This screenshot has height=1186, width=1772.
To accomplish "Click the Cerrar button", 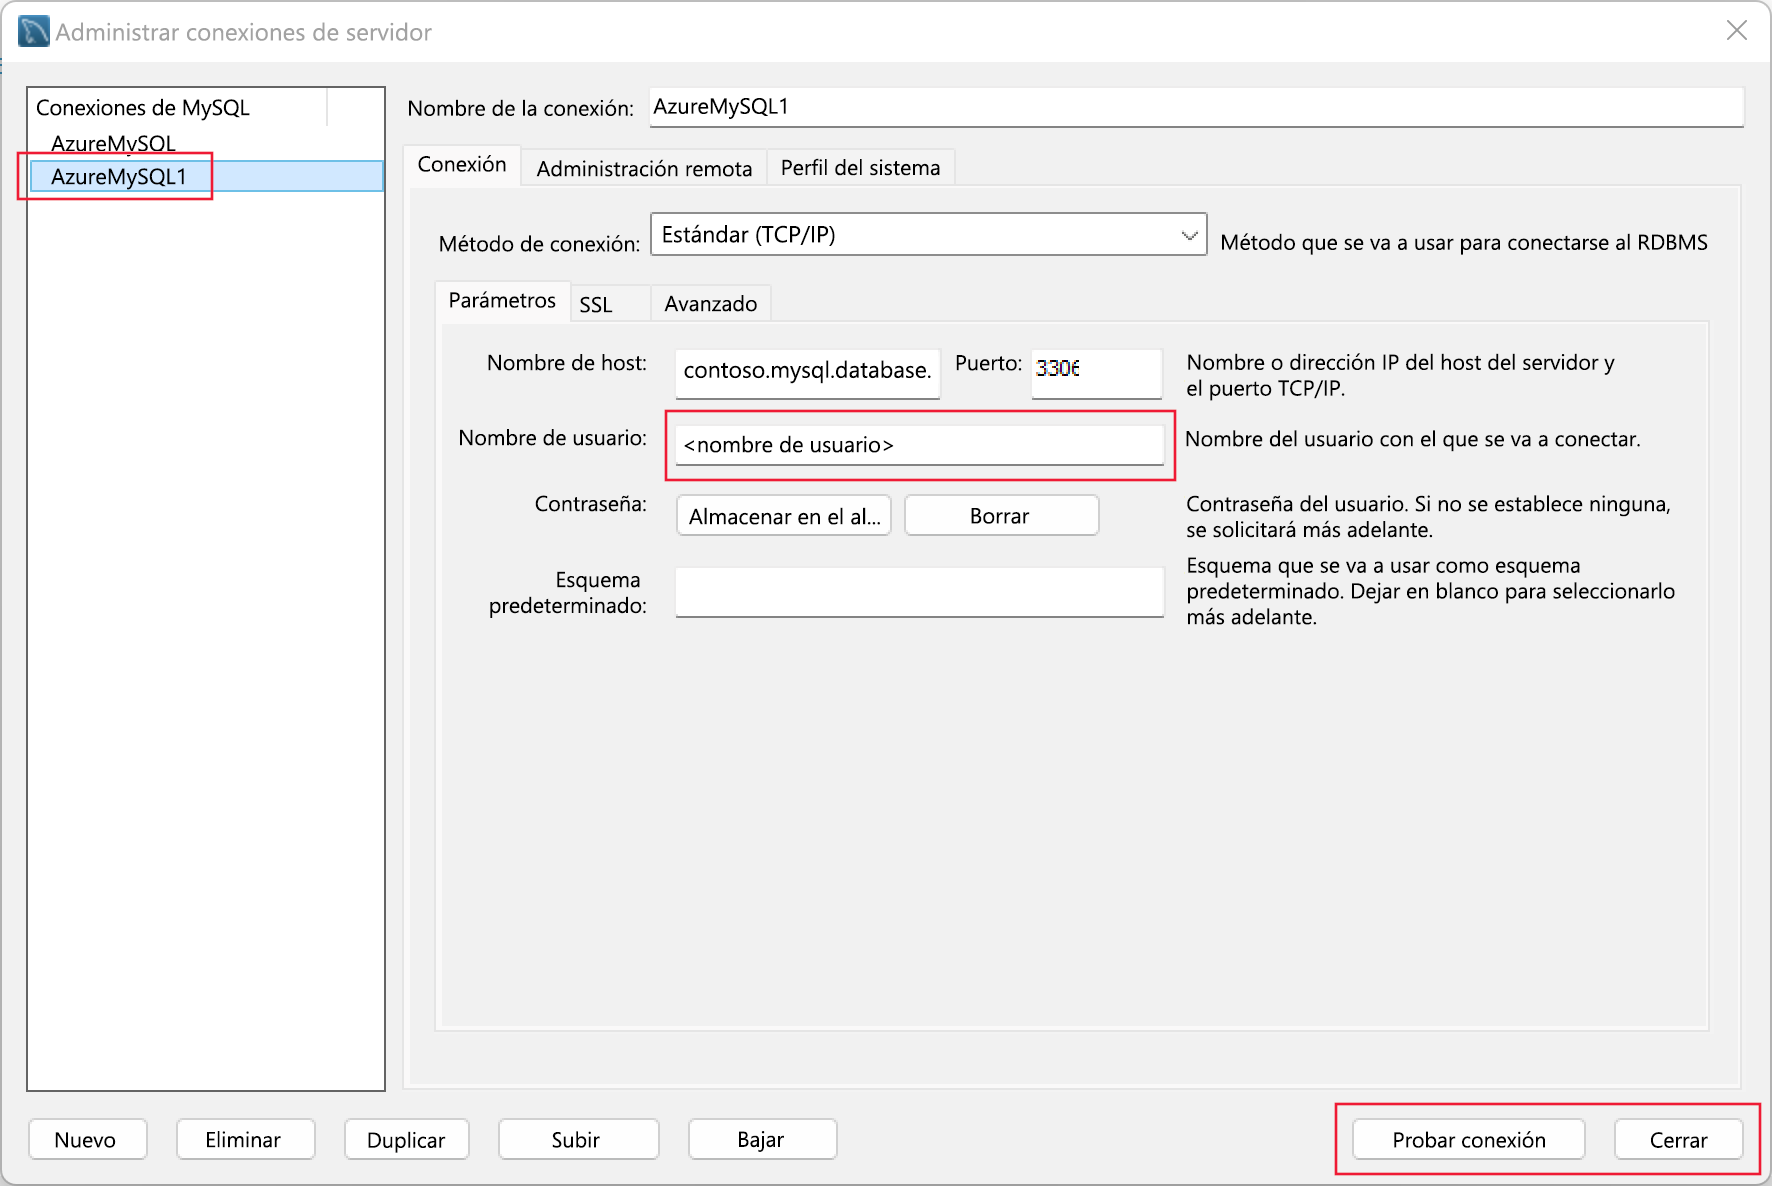I will 1679,1140.
